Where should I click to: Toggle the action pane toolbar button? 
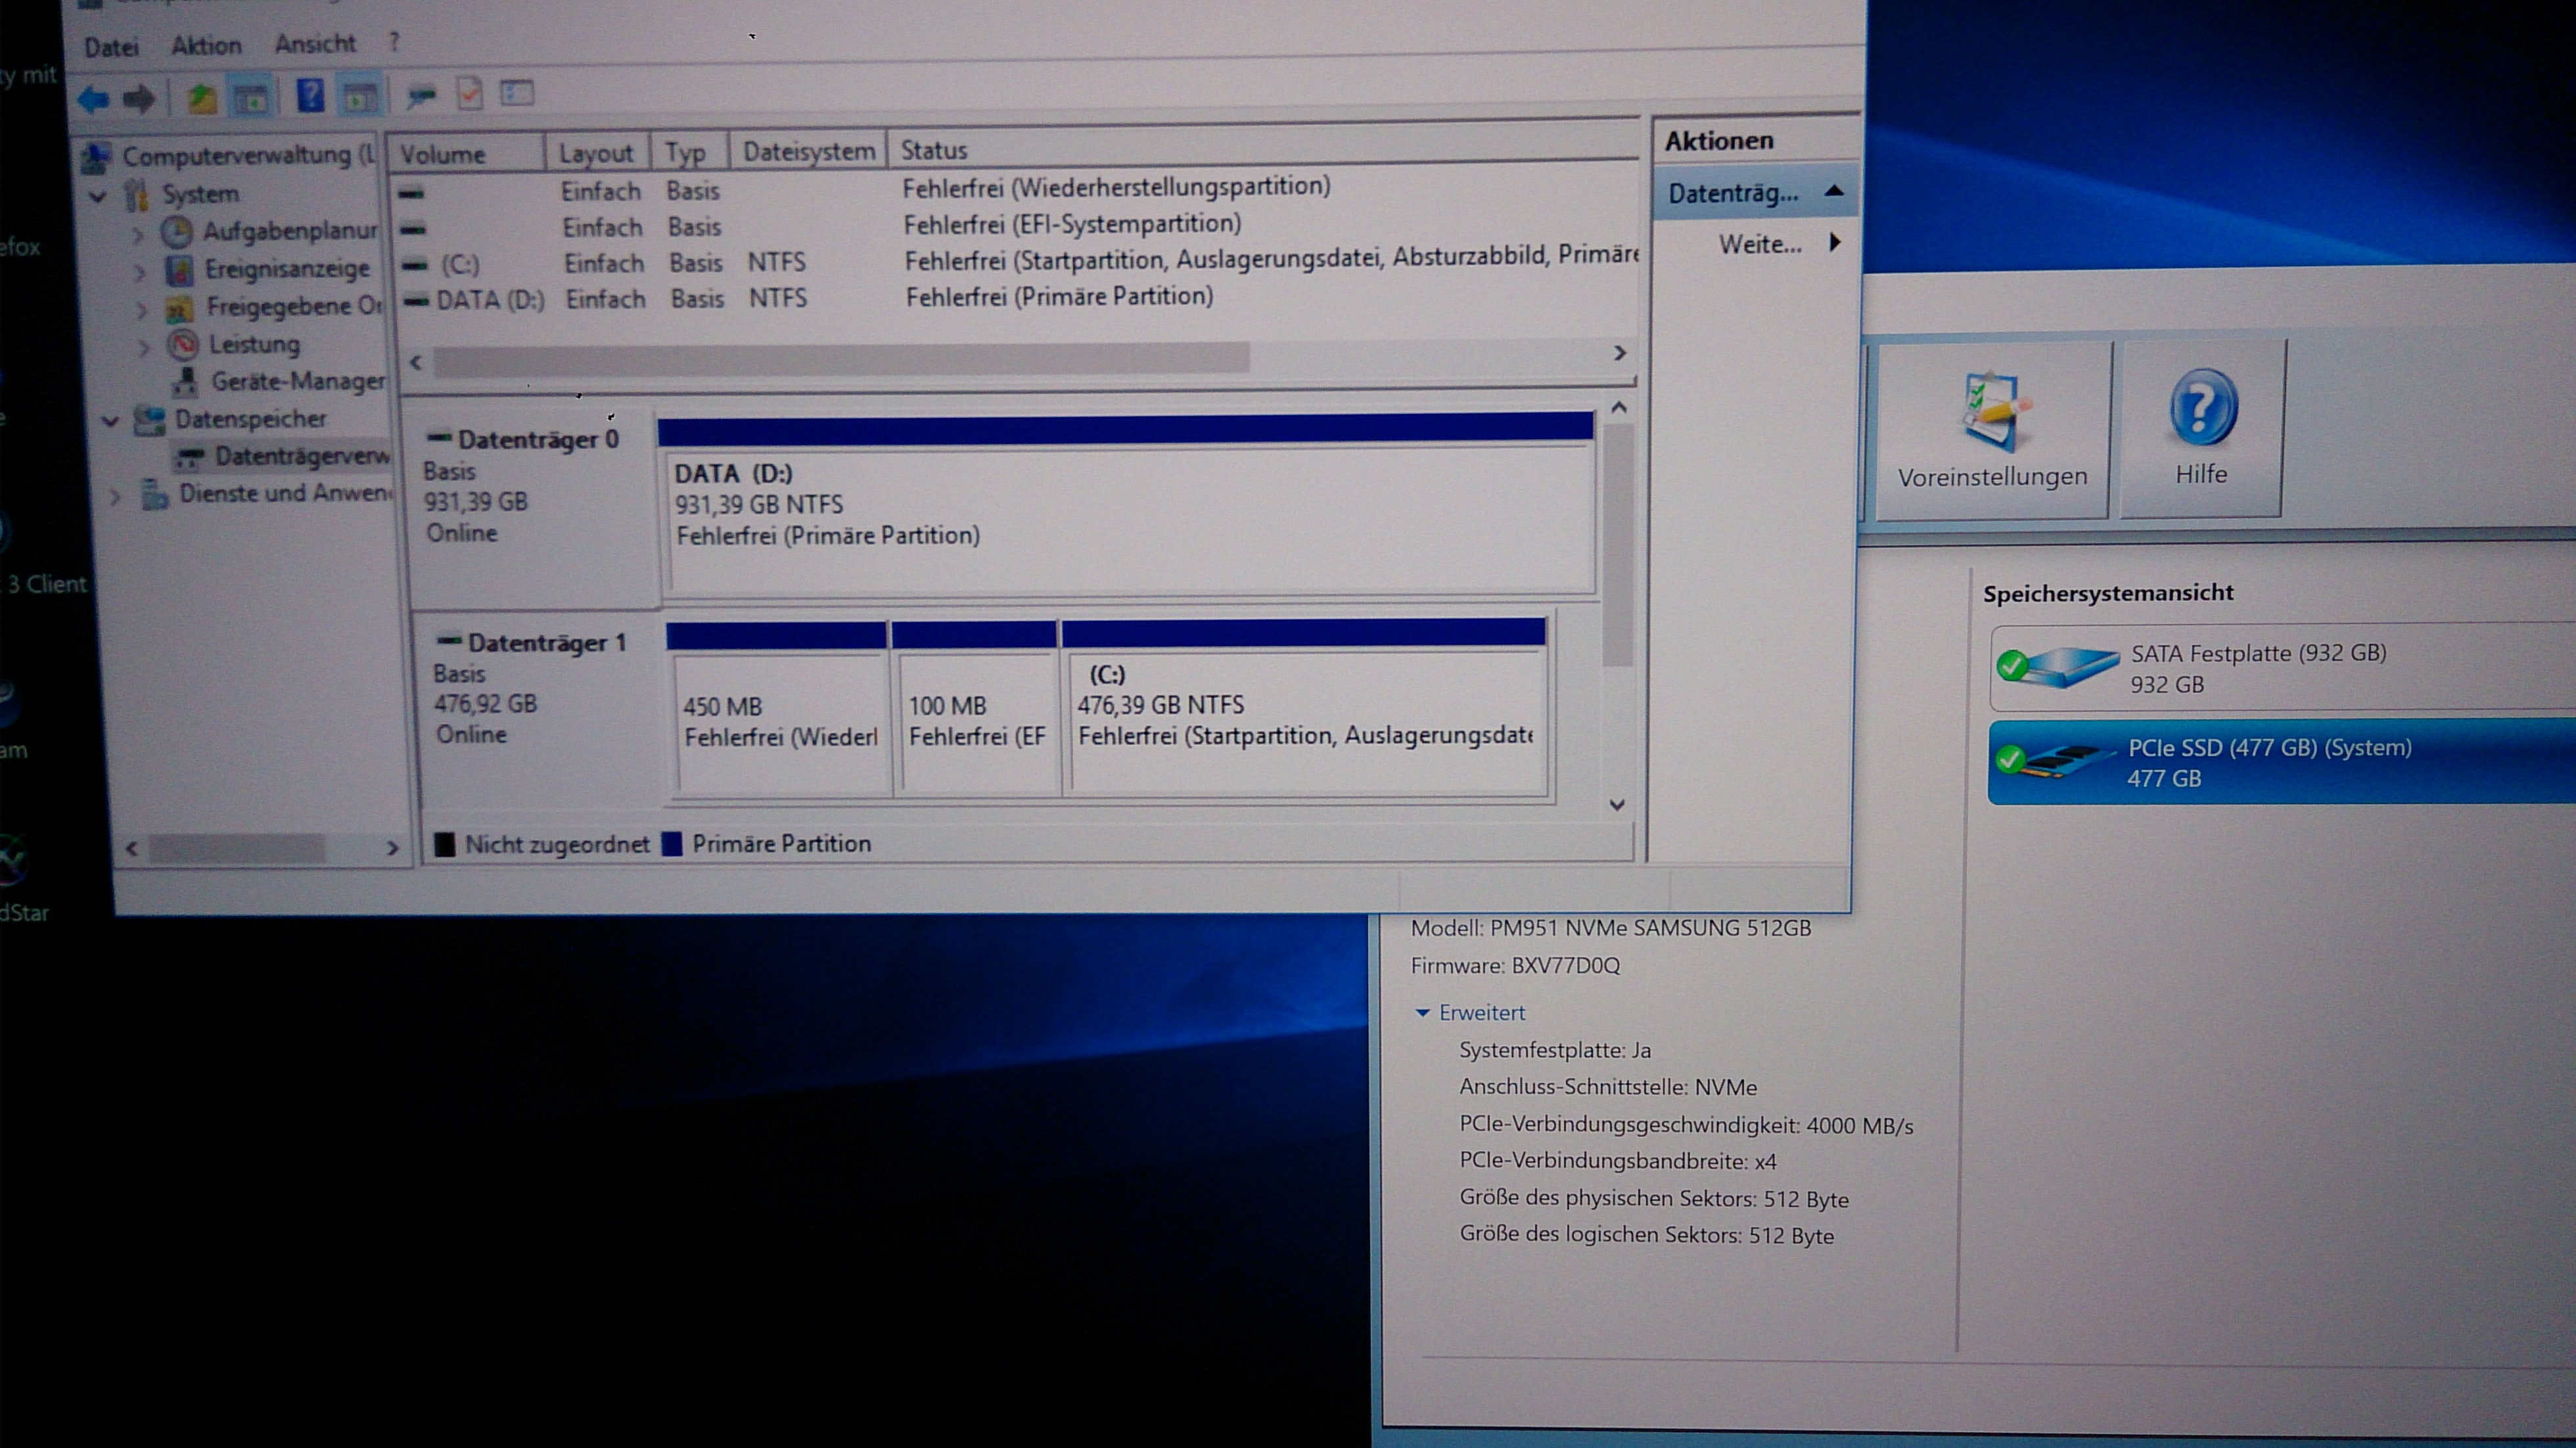360,97
